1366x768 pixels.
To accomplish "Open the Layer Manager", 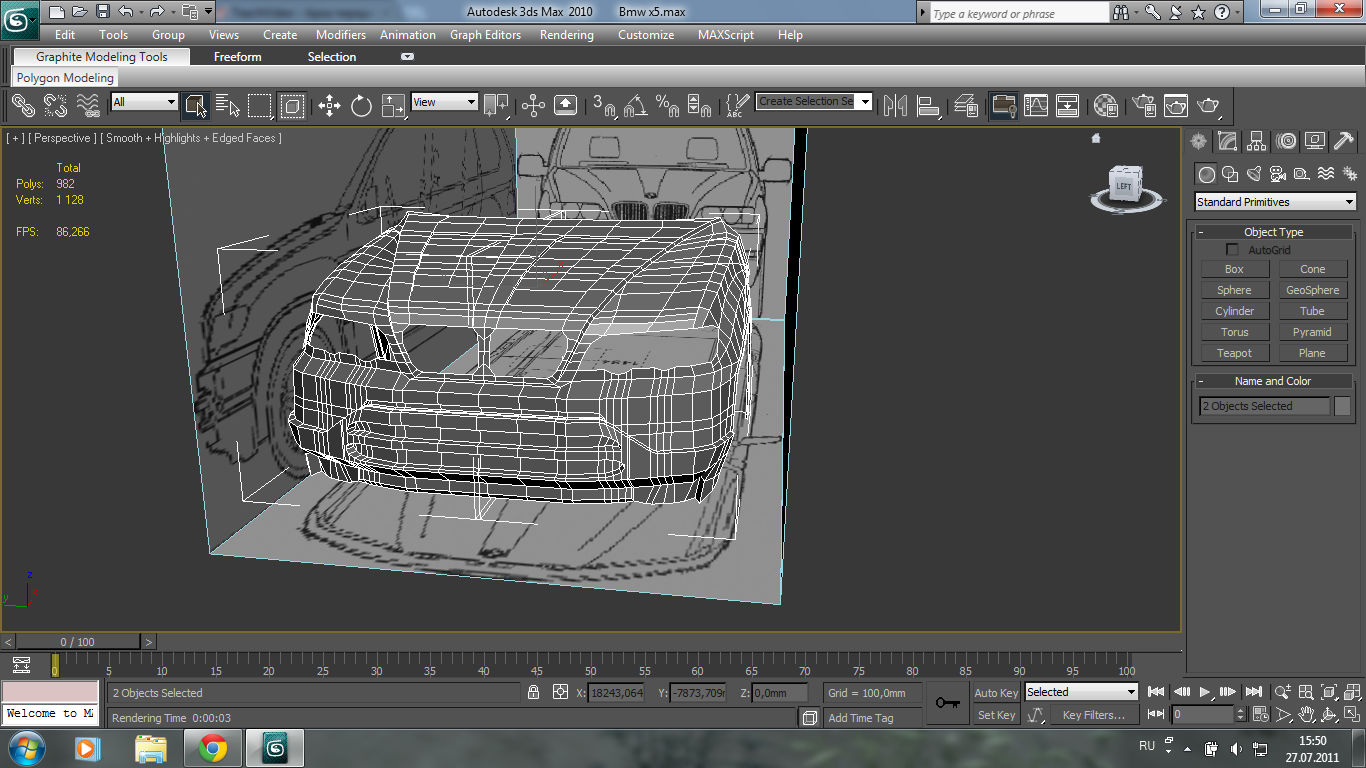I will (966, 104).
